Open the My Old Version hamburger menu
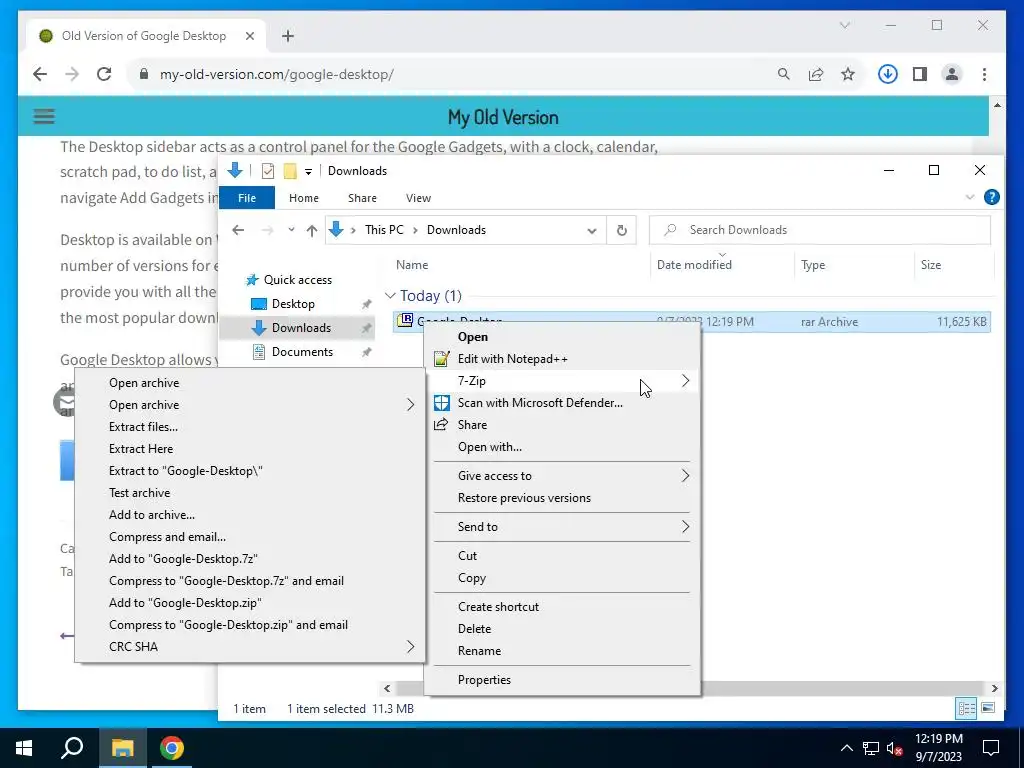The height and width of the screenshot is (768, 1024). 44,117
